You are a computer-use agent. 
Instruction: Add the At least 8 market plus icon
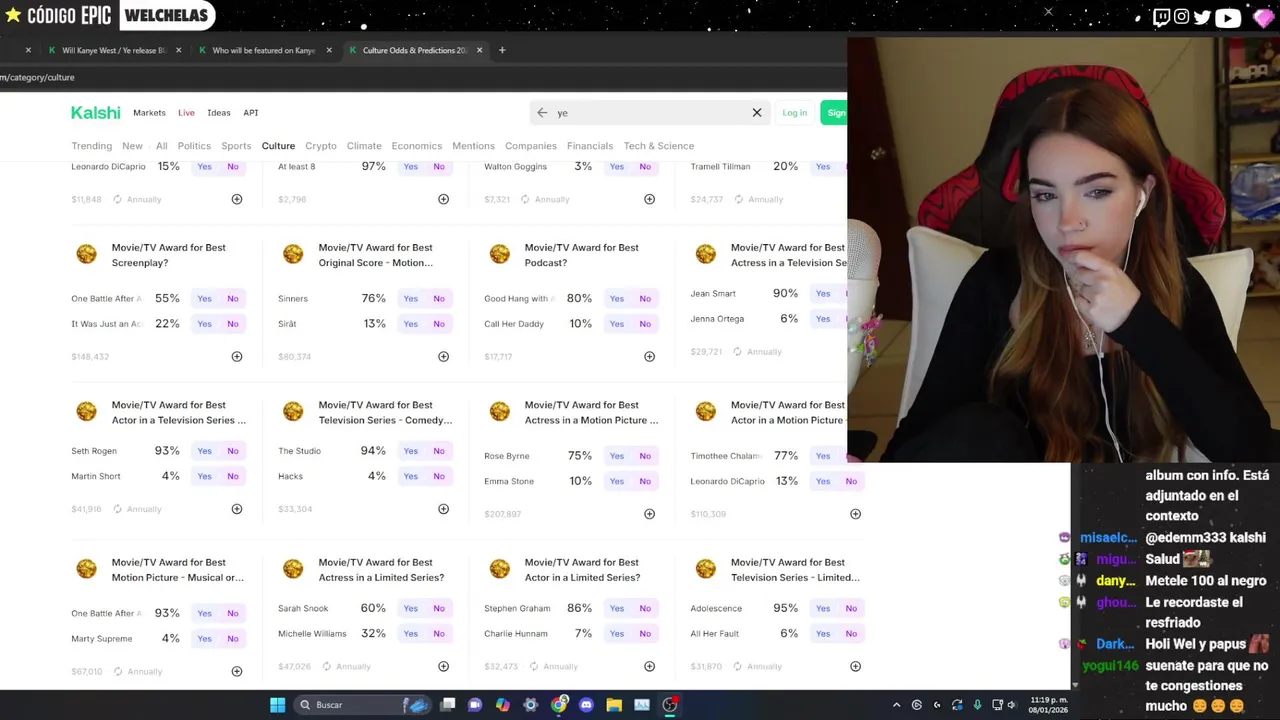[443, 199]
